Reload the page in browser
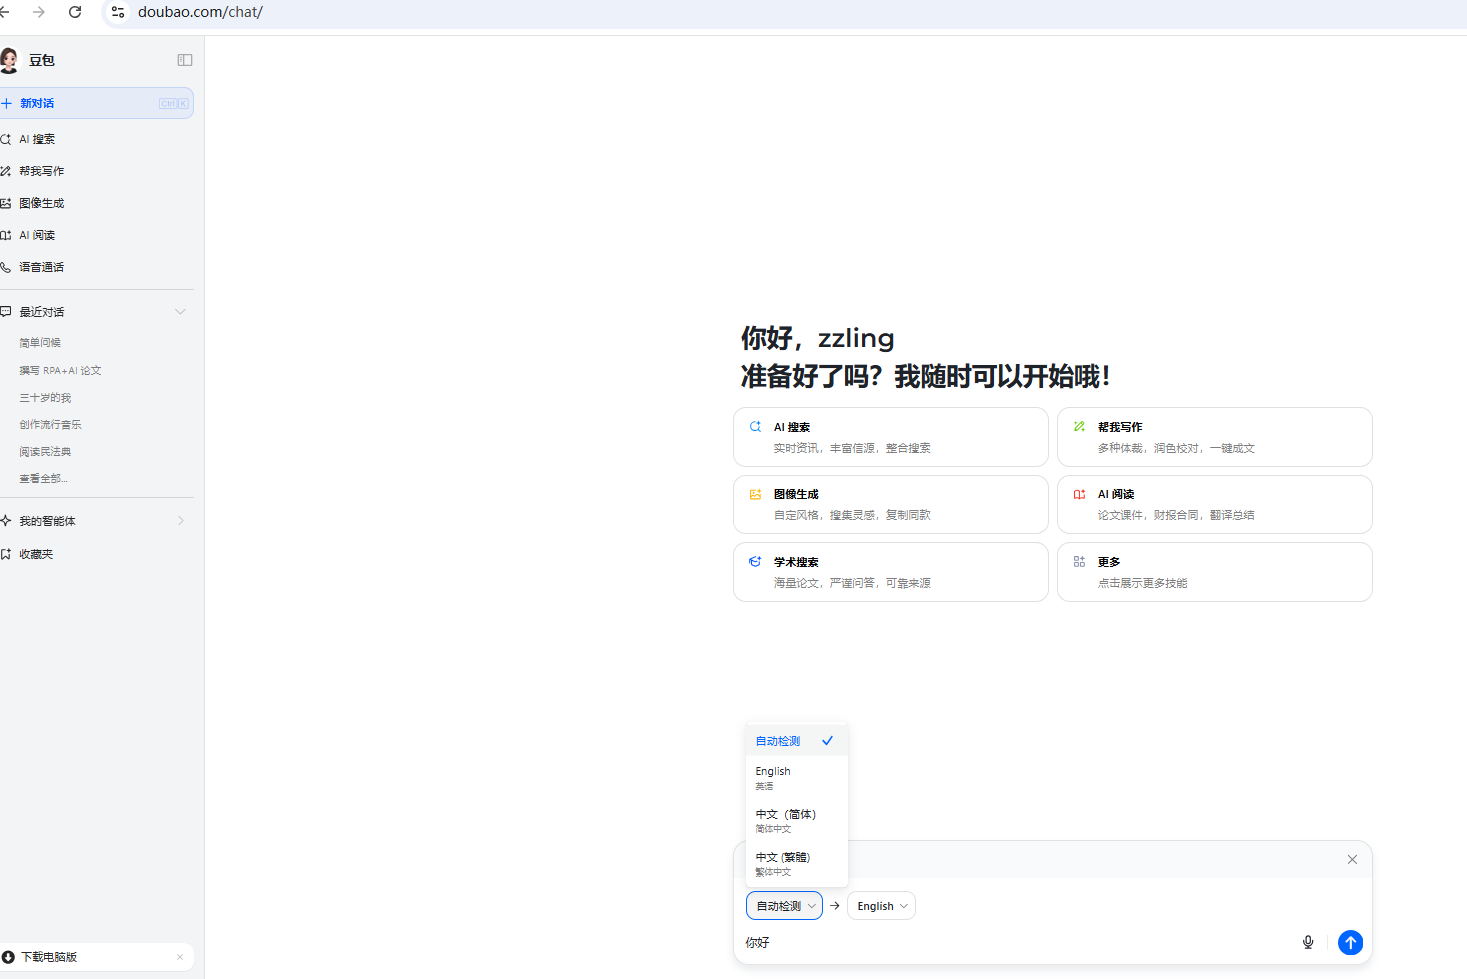The width and height of the screenshot is (1467, 979). 75,12
